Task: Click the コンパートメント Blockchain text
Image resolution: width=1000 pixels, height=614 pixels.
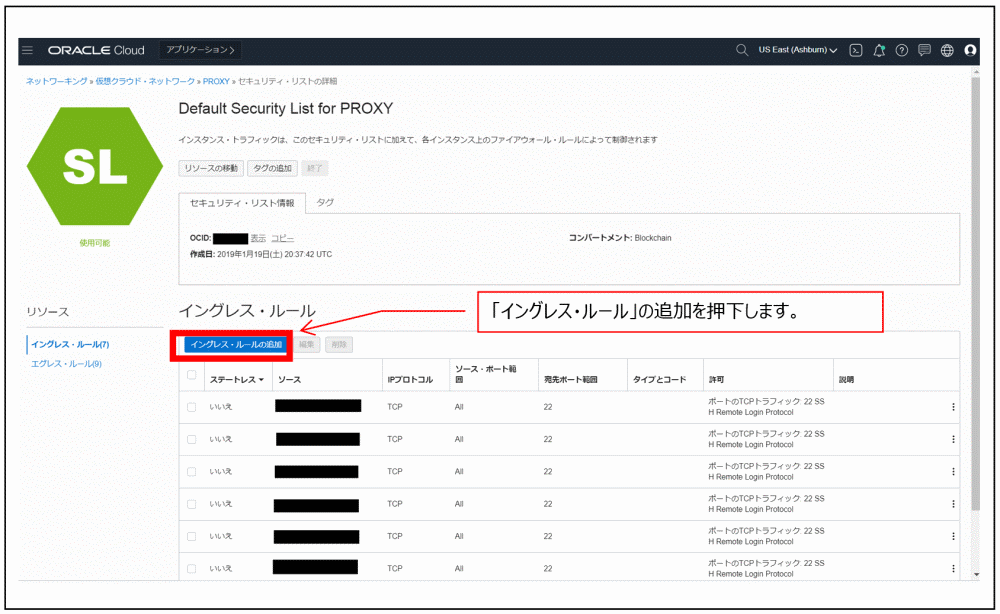Action: click(620, 238)
